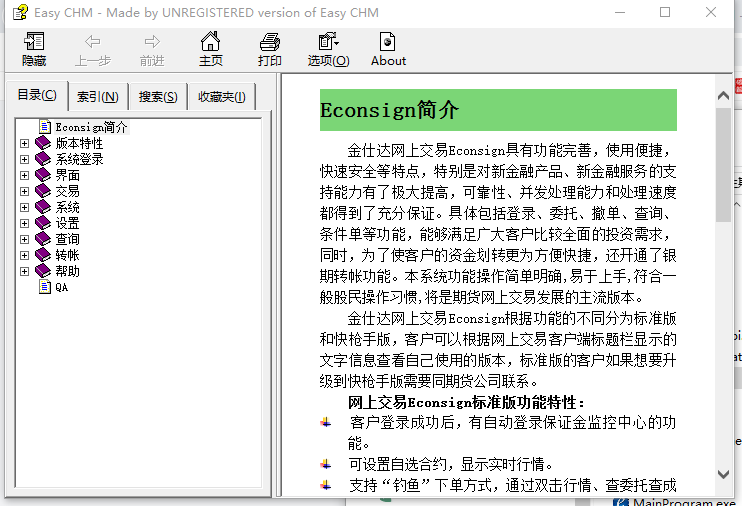The image size is (742, 506).
Task: Minimize the Easy CHM window
Action: [x=620, y=12]
